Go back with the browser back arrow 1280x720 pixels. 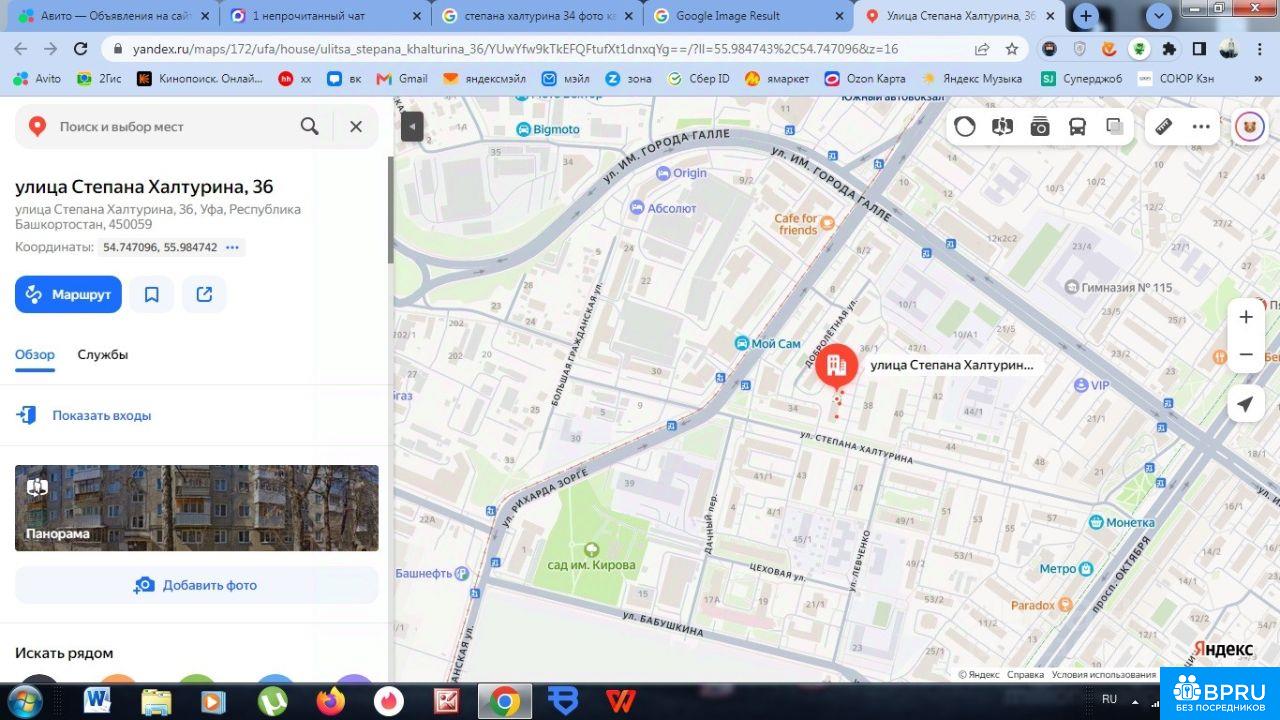[x=21, y=49]
